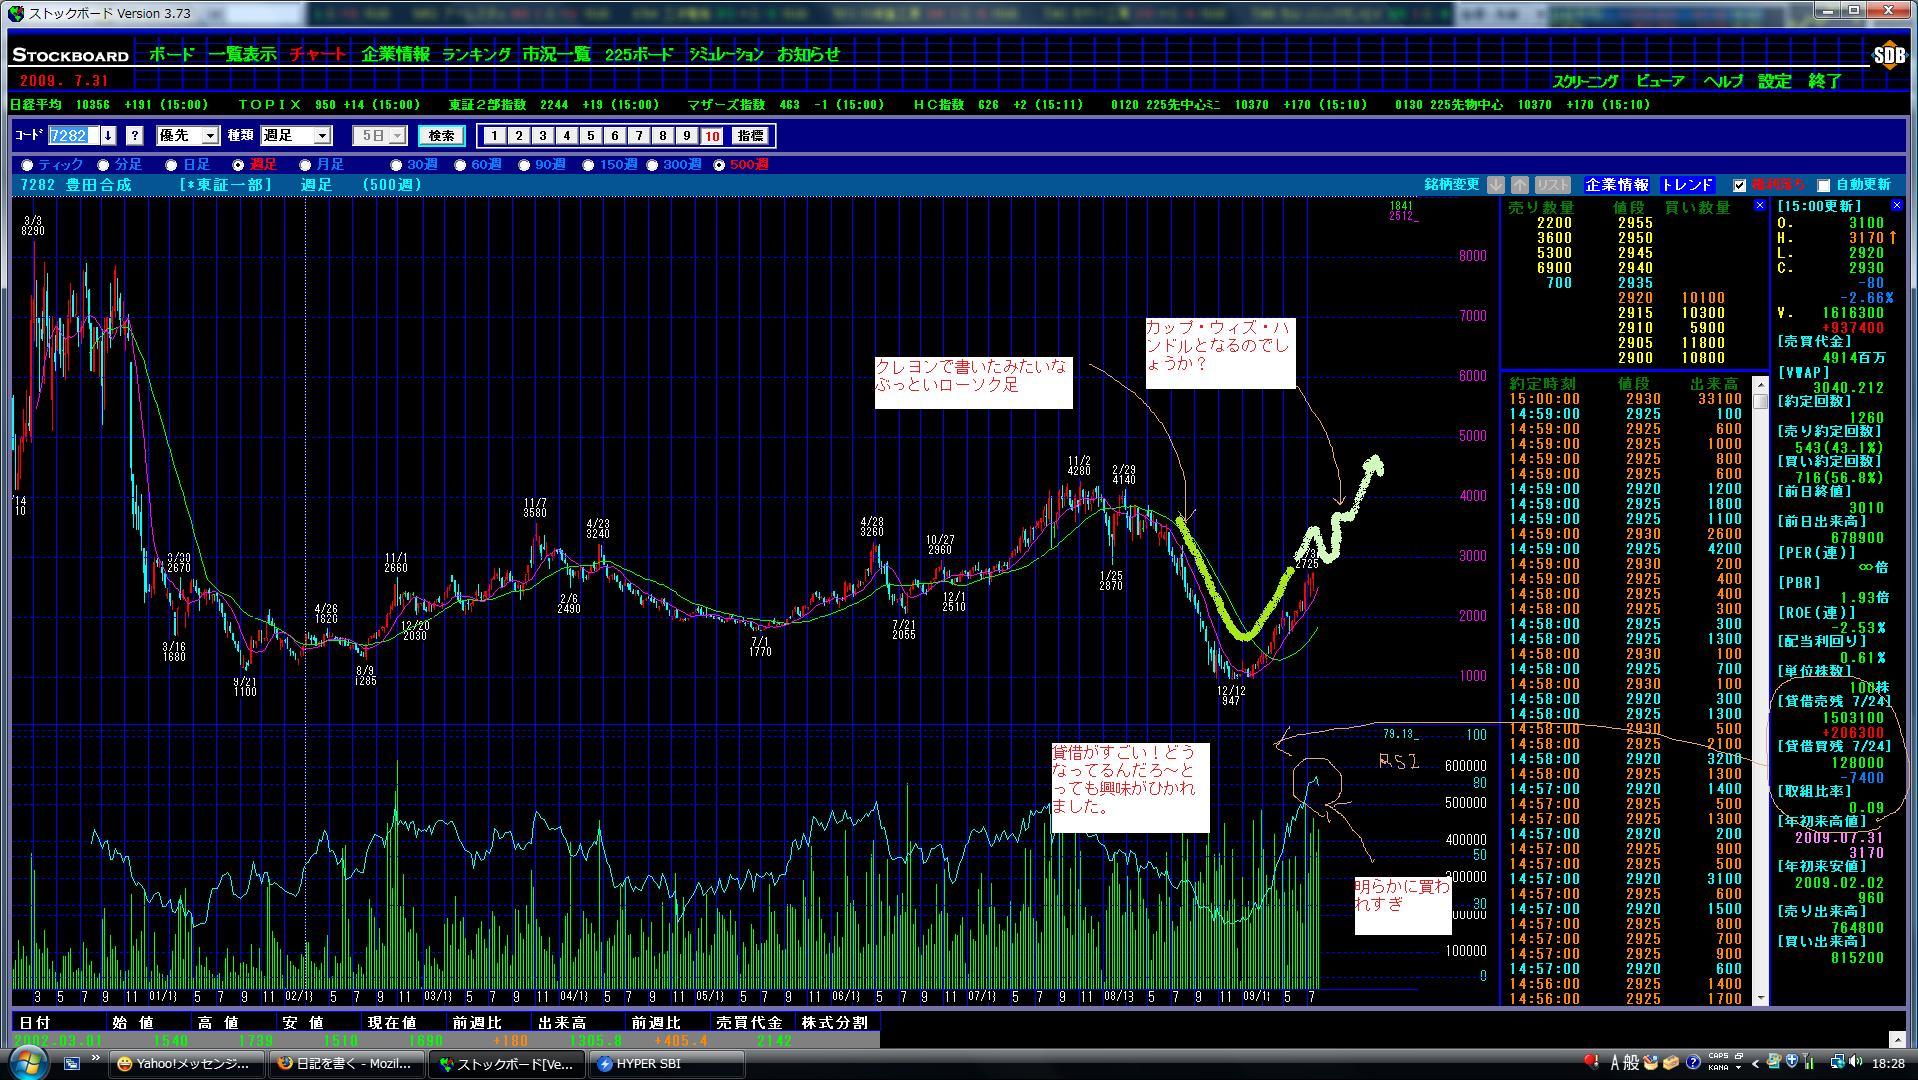Close the order book panel with X
This screenshot has height=1080, width=1918.
pyautogui.click(x=1760, y=205)
